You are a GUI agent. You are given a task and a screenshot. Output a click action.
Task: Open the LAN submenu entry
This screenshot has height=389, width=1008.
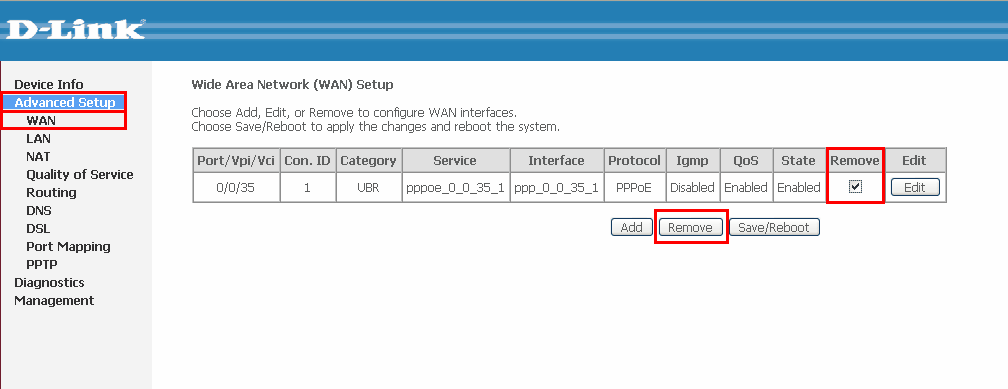pyautogui.click(x=39, y=138)
